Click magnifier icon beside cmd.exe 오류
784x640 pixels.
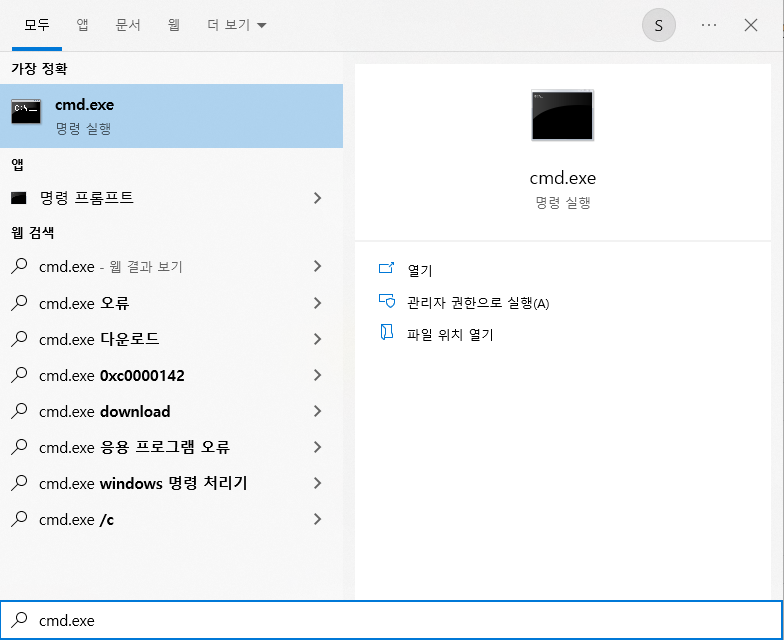(x=19, y=303)
